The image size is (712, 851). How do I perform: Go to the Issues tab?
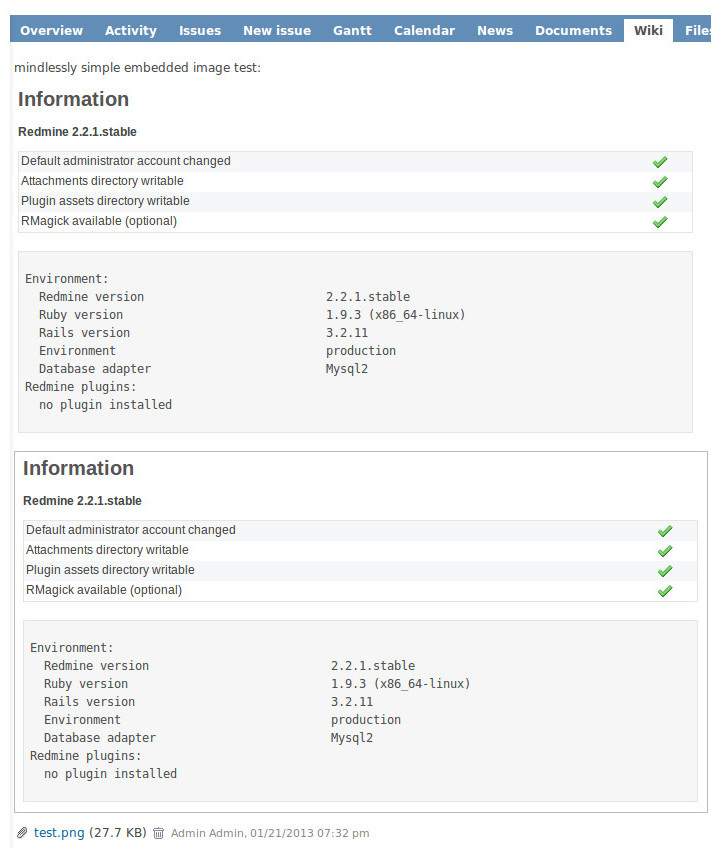(200, 30)
